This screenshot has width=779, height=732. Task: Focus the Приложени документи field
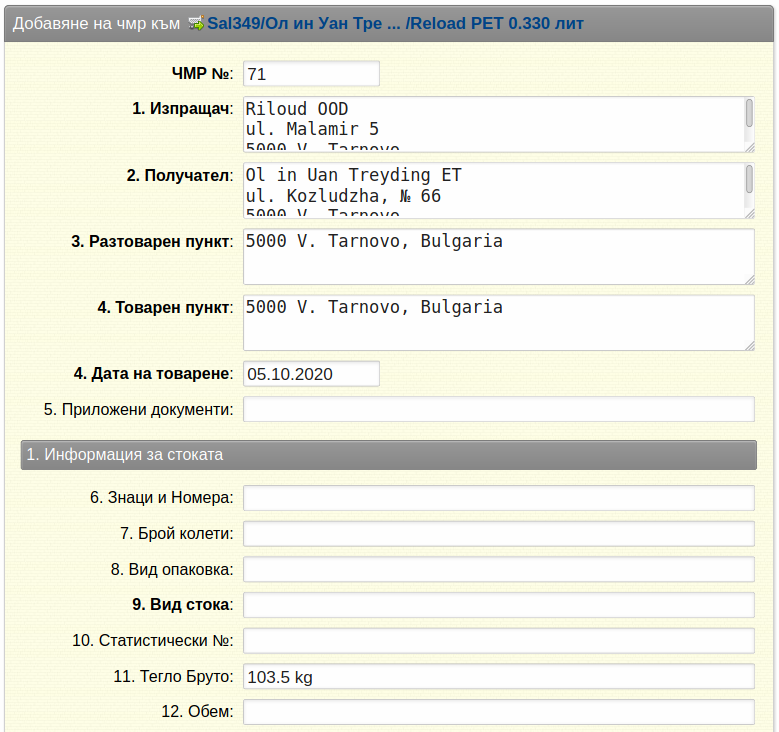coord(499,409)
